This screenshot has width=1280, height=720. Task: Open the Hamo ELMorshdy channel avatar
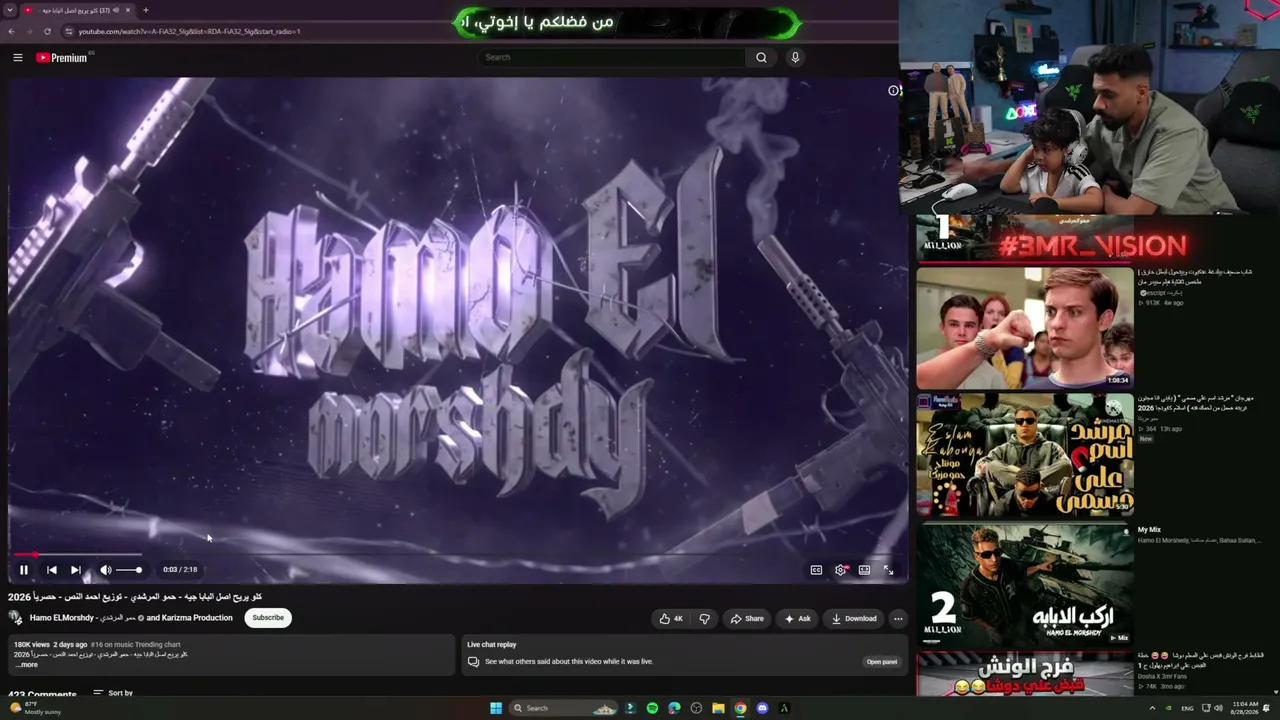coord(16,618)
